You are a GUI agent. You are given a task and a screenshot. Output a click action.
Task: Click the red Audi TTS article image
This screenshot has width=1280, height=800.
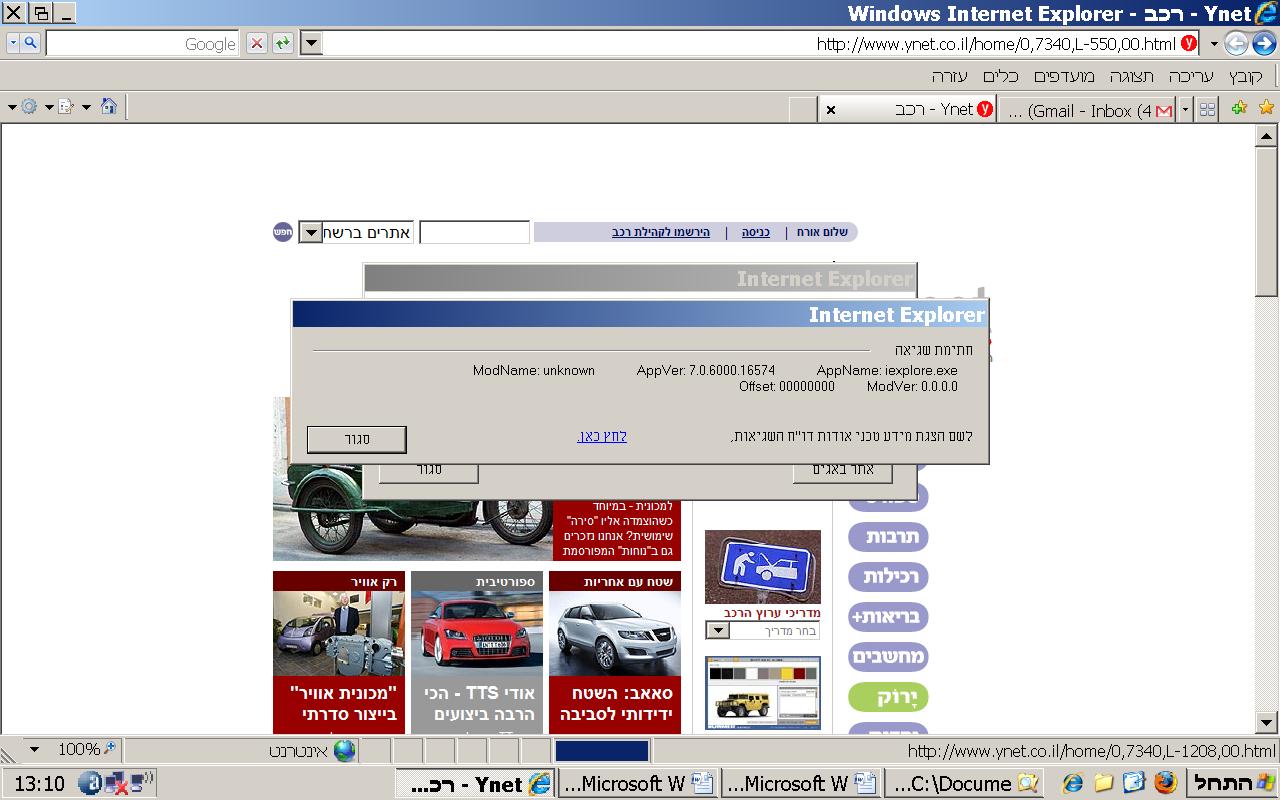(x=477, y=633)
